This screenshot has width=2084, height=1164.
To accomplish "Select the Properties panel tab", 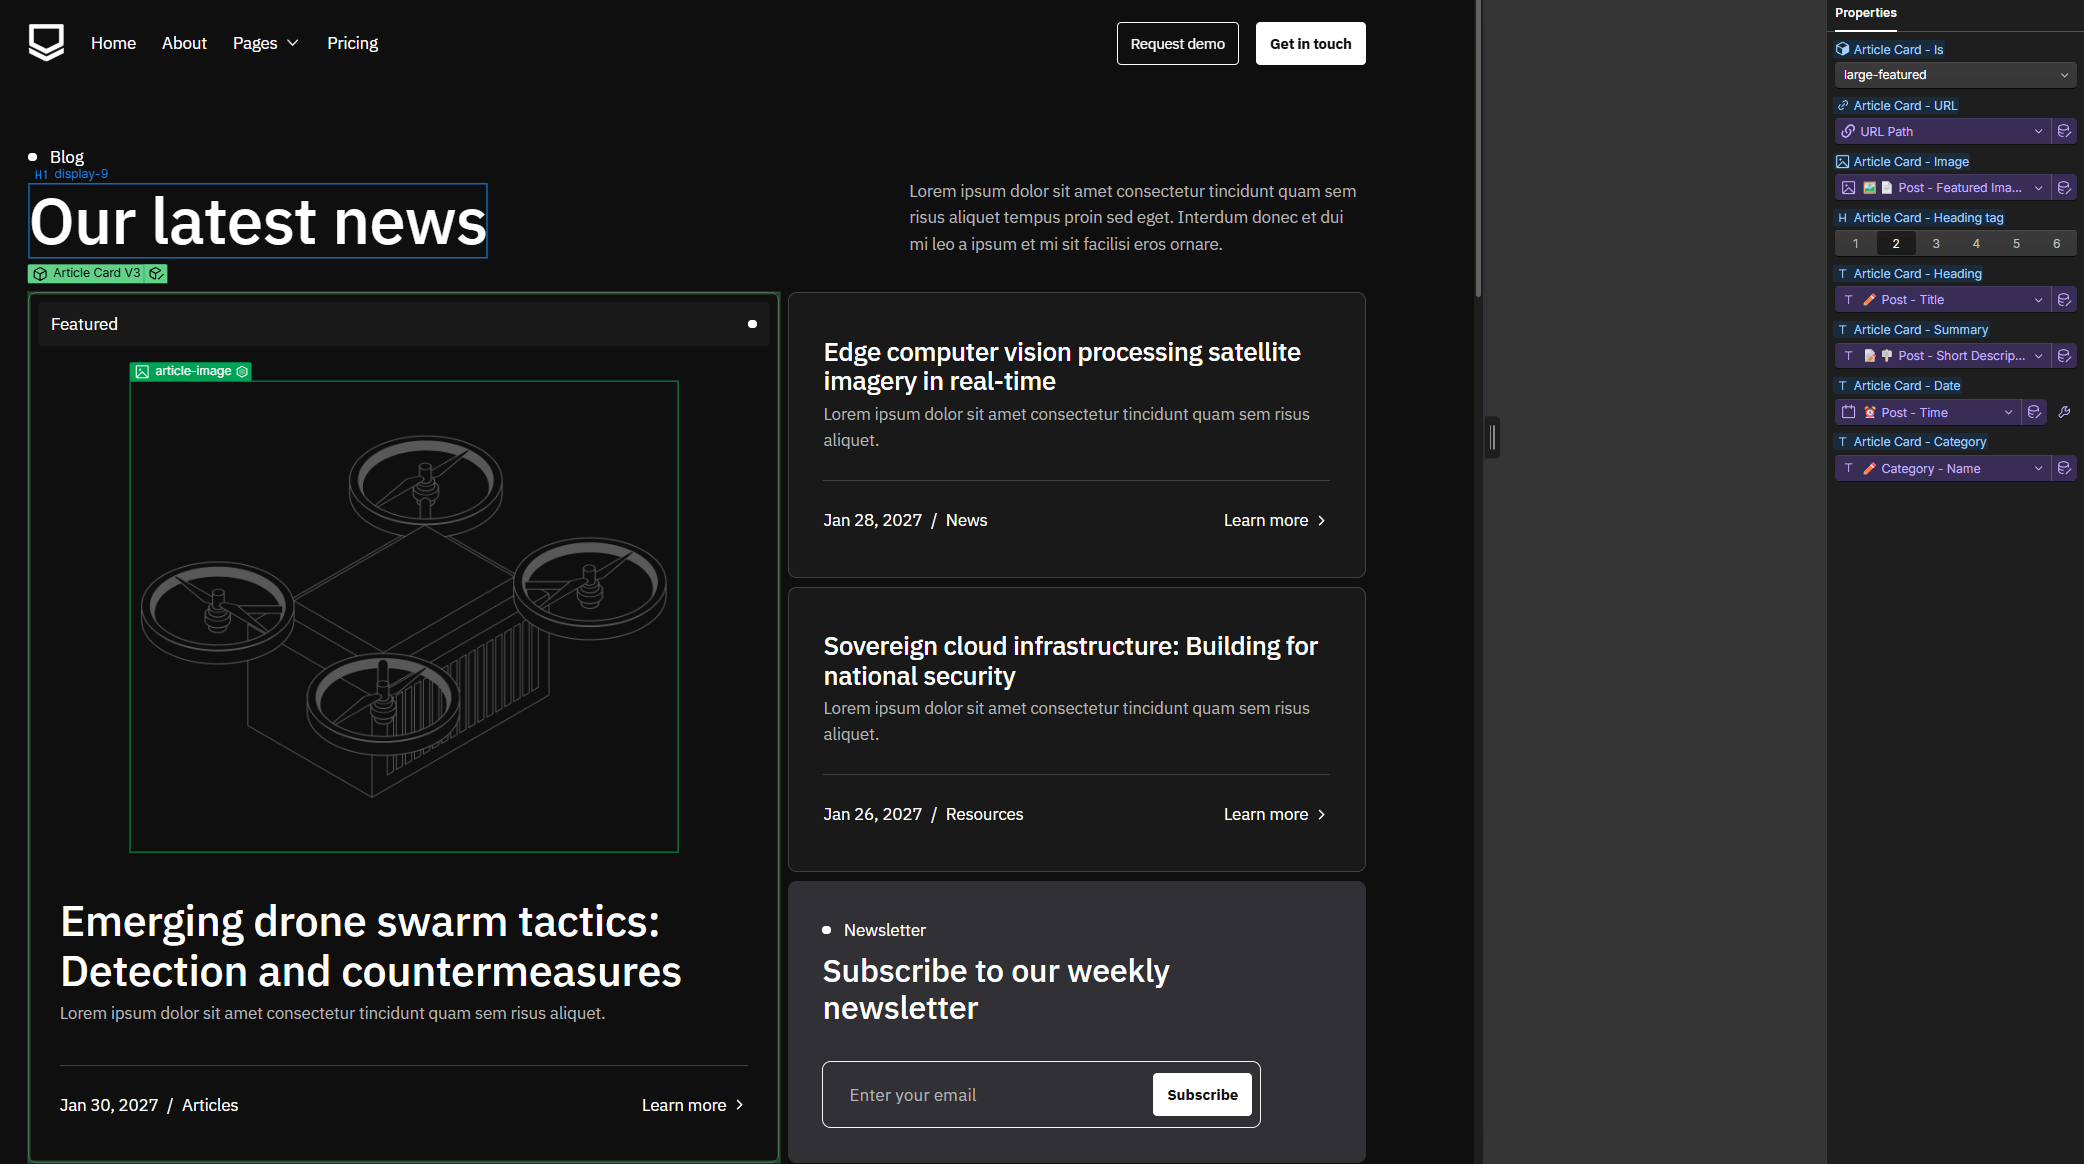I will pyautogui.click(x=1865, y=13).
